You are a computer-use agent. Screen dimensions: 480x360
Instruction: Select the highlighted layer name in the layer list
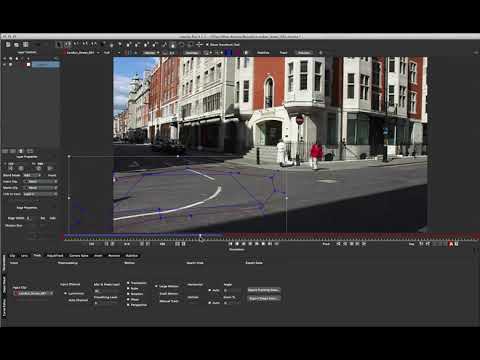45,64
